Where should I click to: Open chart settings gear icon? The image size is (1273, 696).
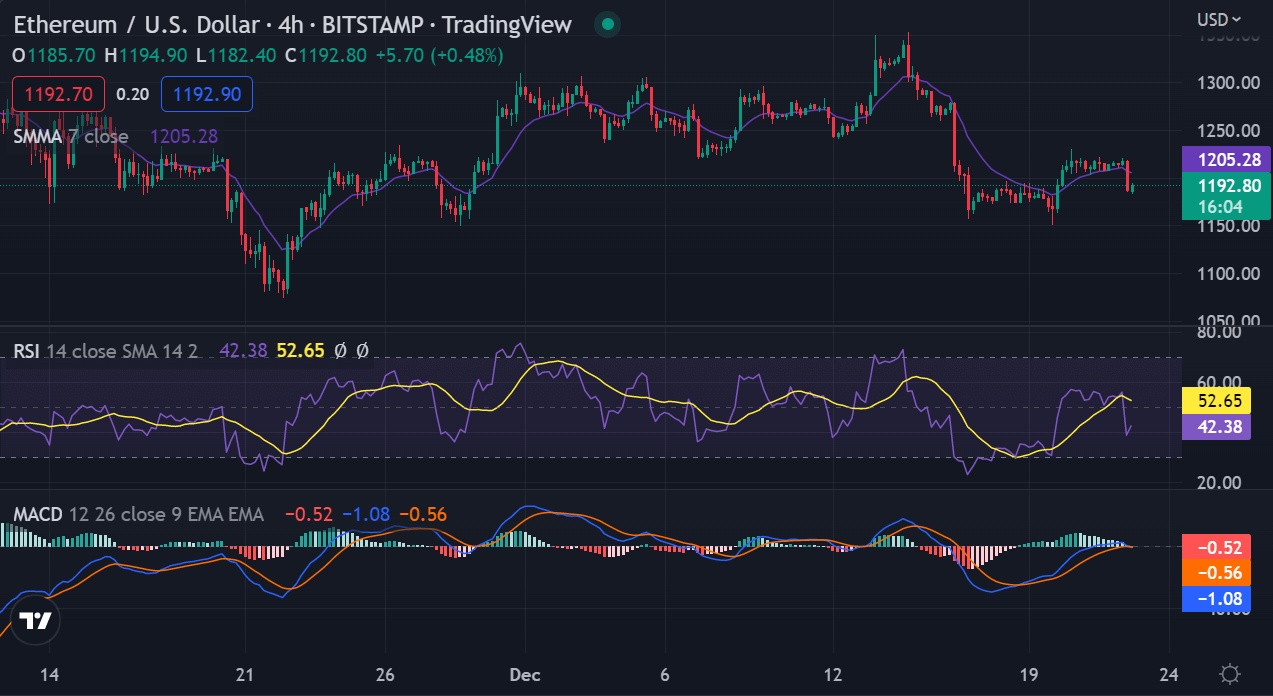1230,673
